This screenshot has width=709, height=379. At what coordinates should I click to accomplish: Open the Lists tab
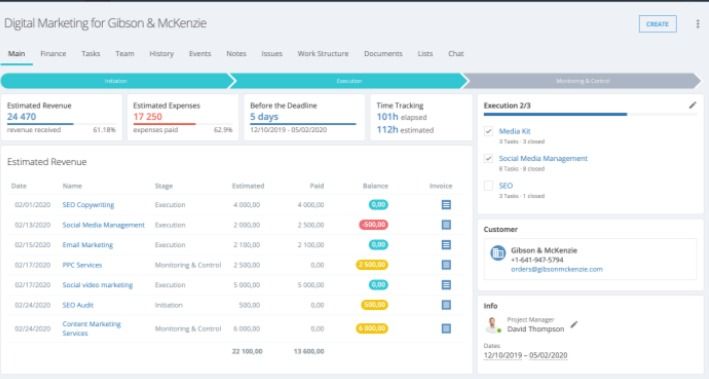click(425, 53)
